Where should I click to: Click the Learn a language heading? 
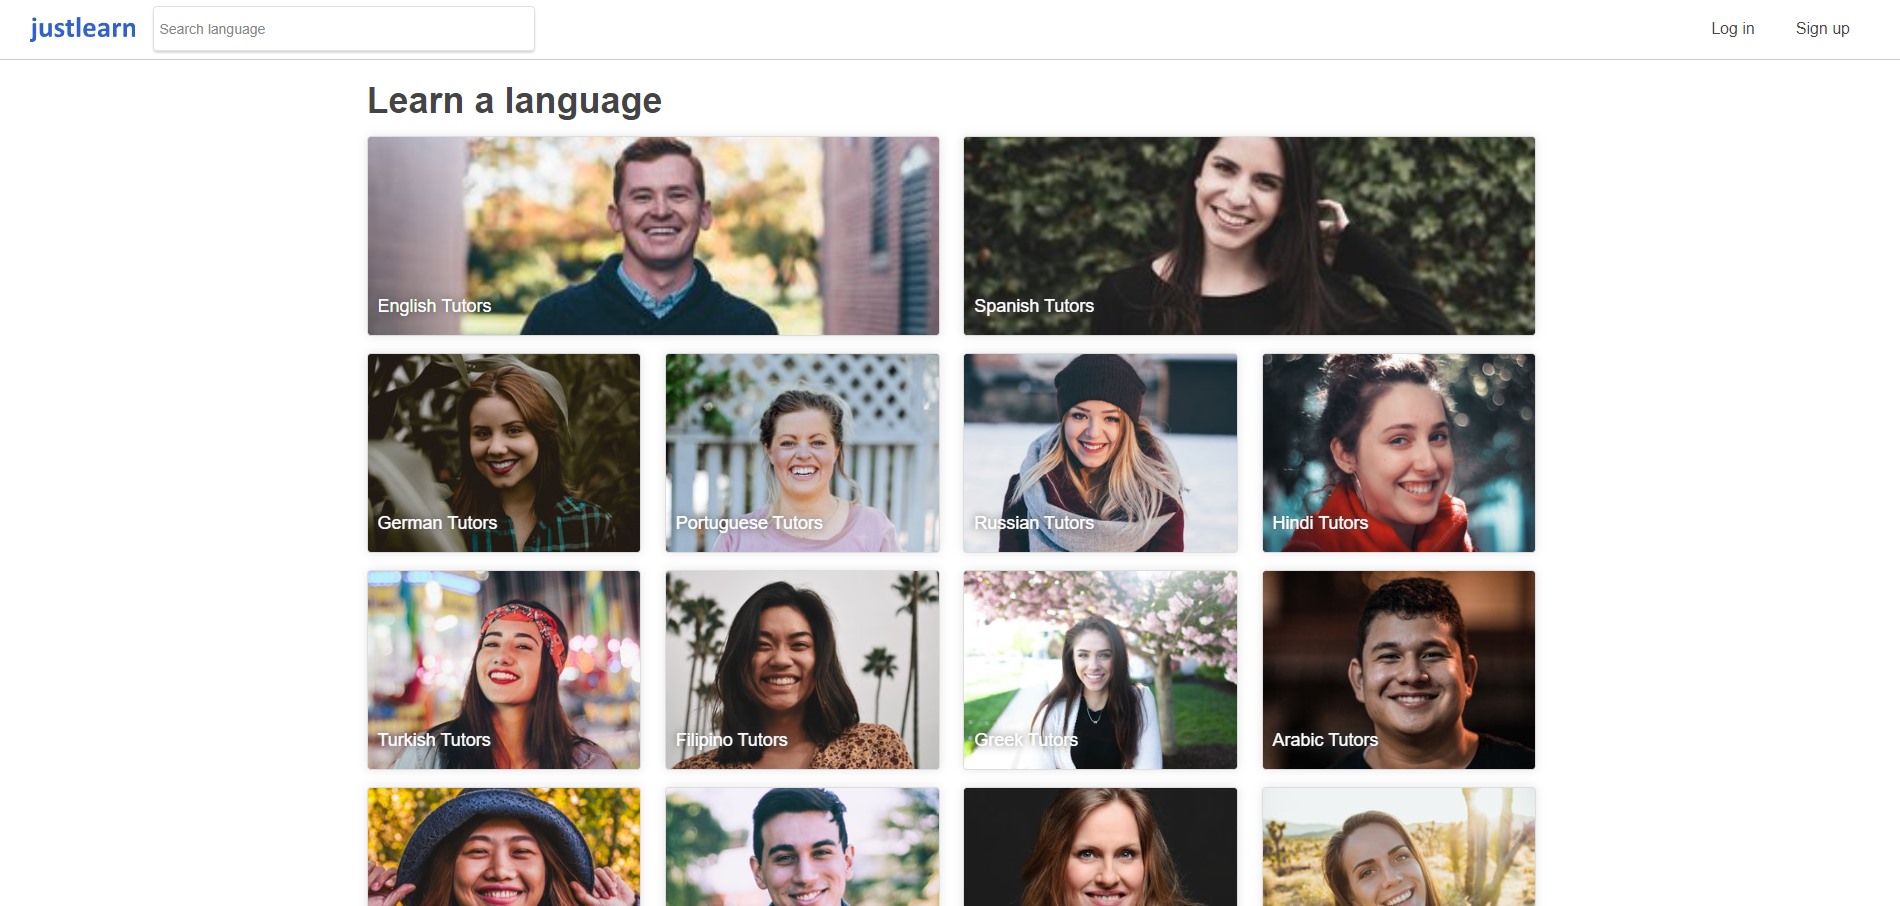tap(514, 101)
